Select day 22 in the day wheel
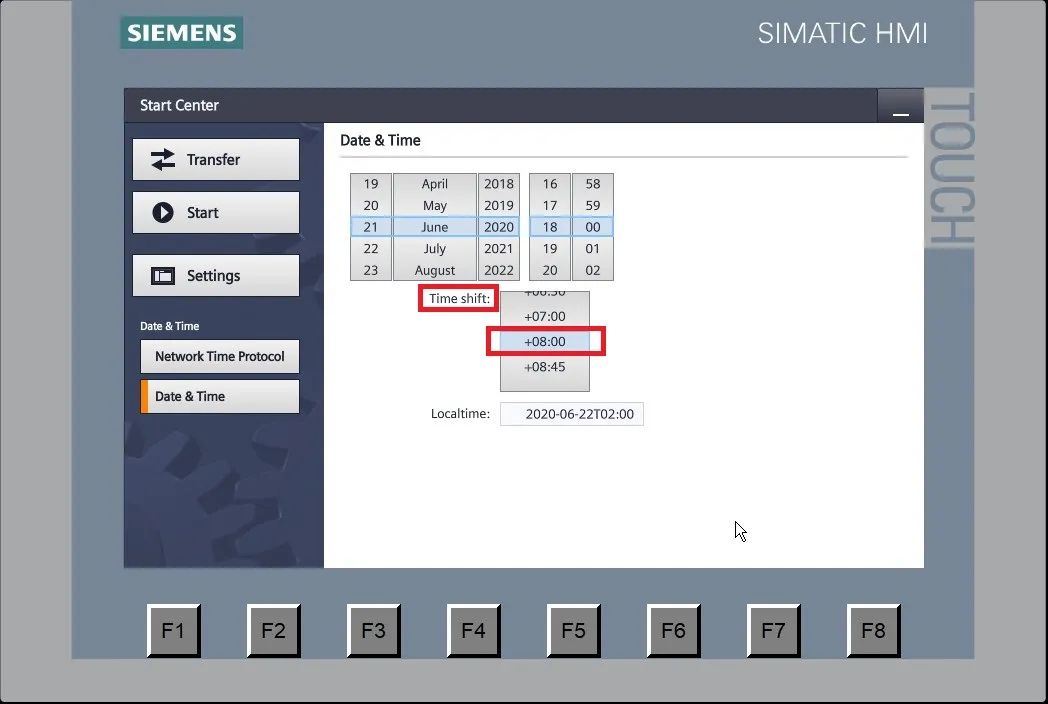Image resolution: width=1048 pixels, height=704 pixels. pos(371,249)
